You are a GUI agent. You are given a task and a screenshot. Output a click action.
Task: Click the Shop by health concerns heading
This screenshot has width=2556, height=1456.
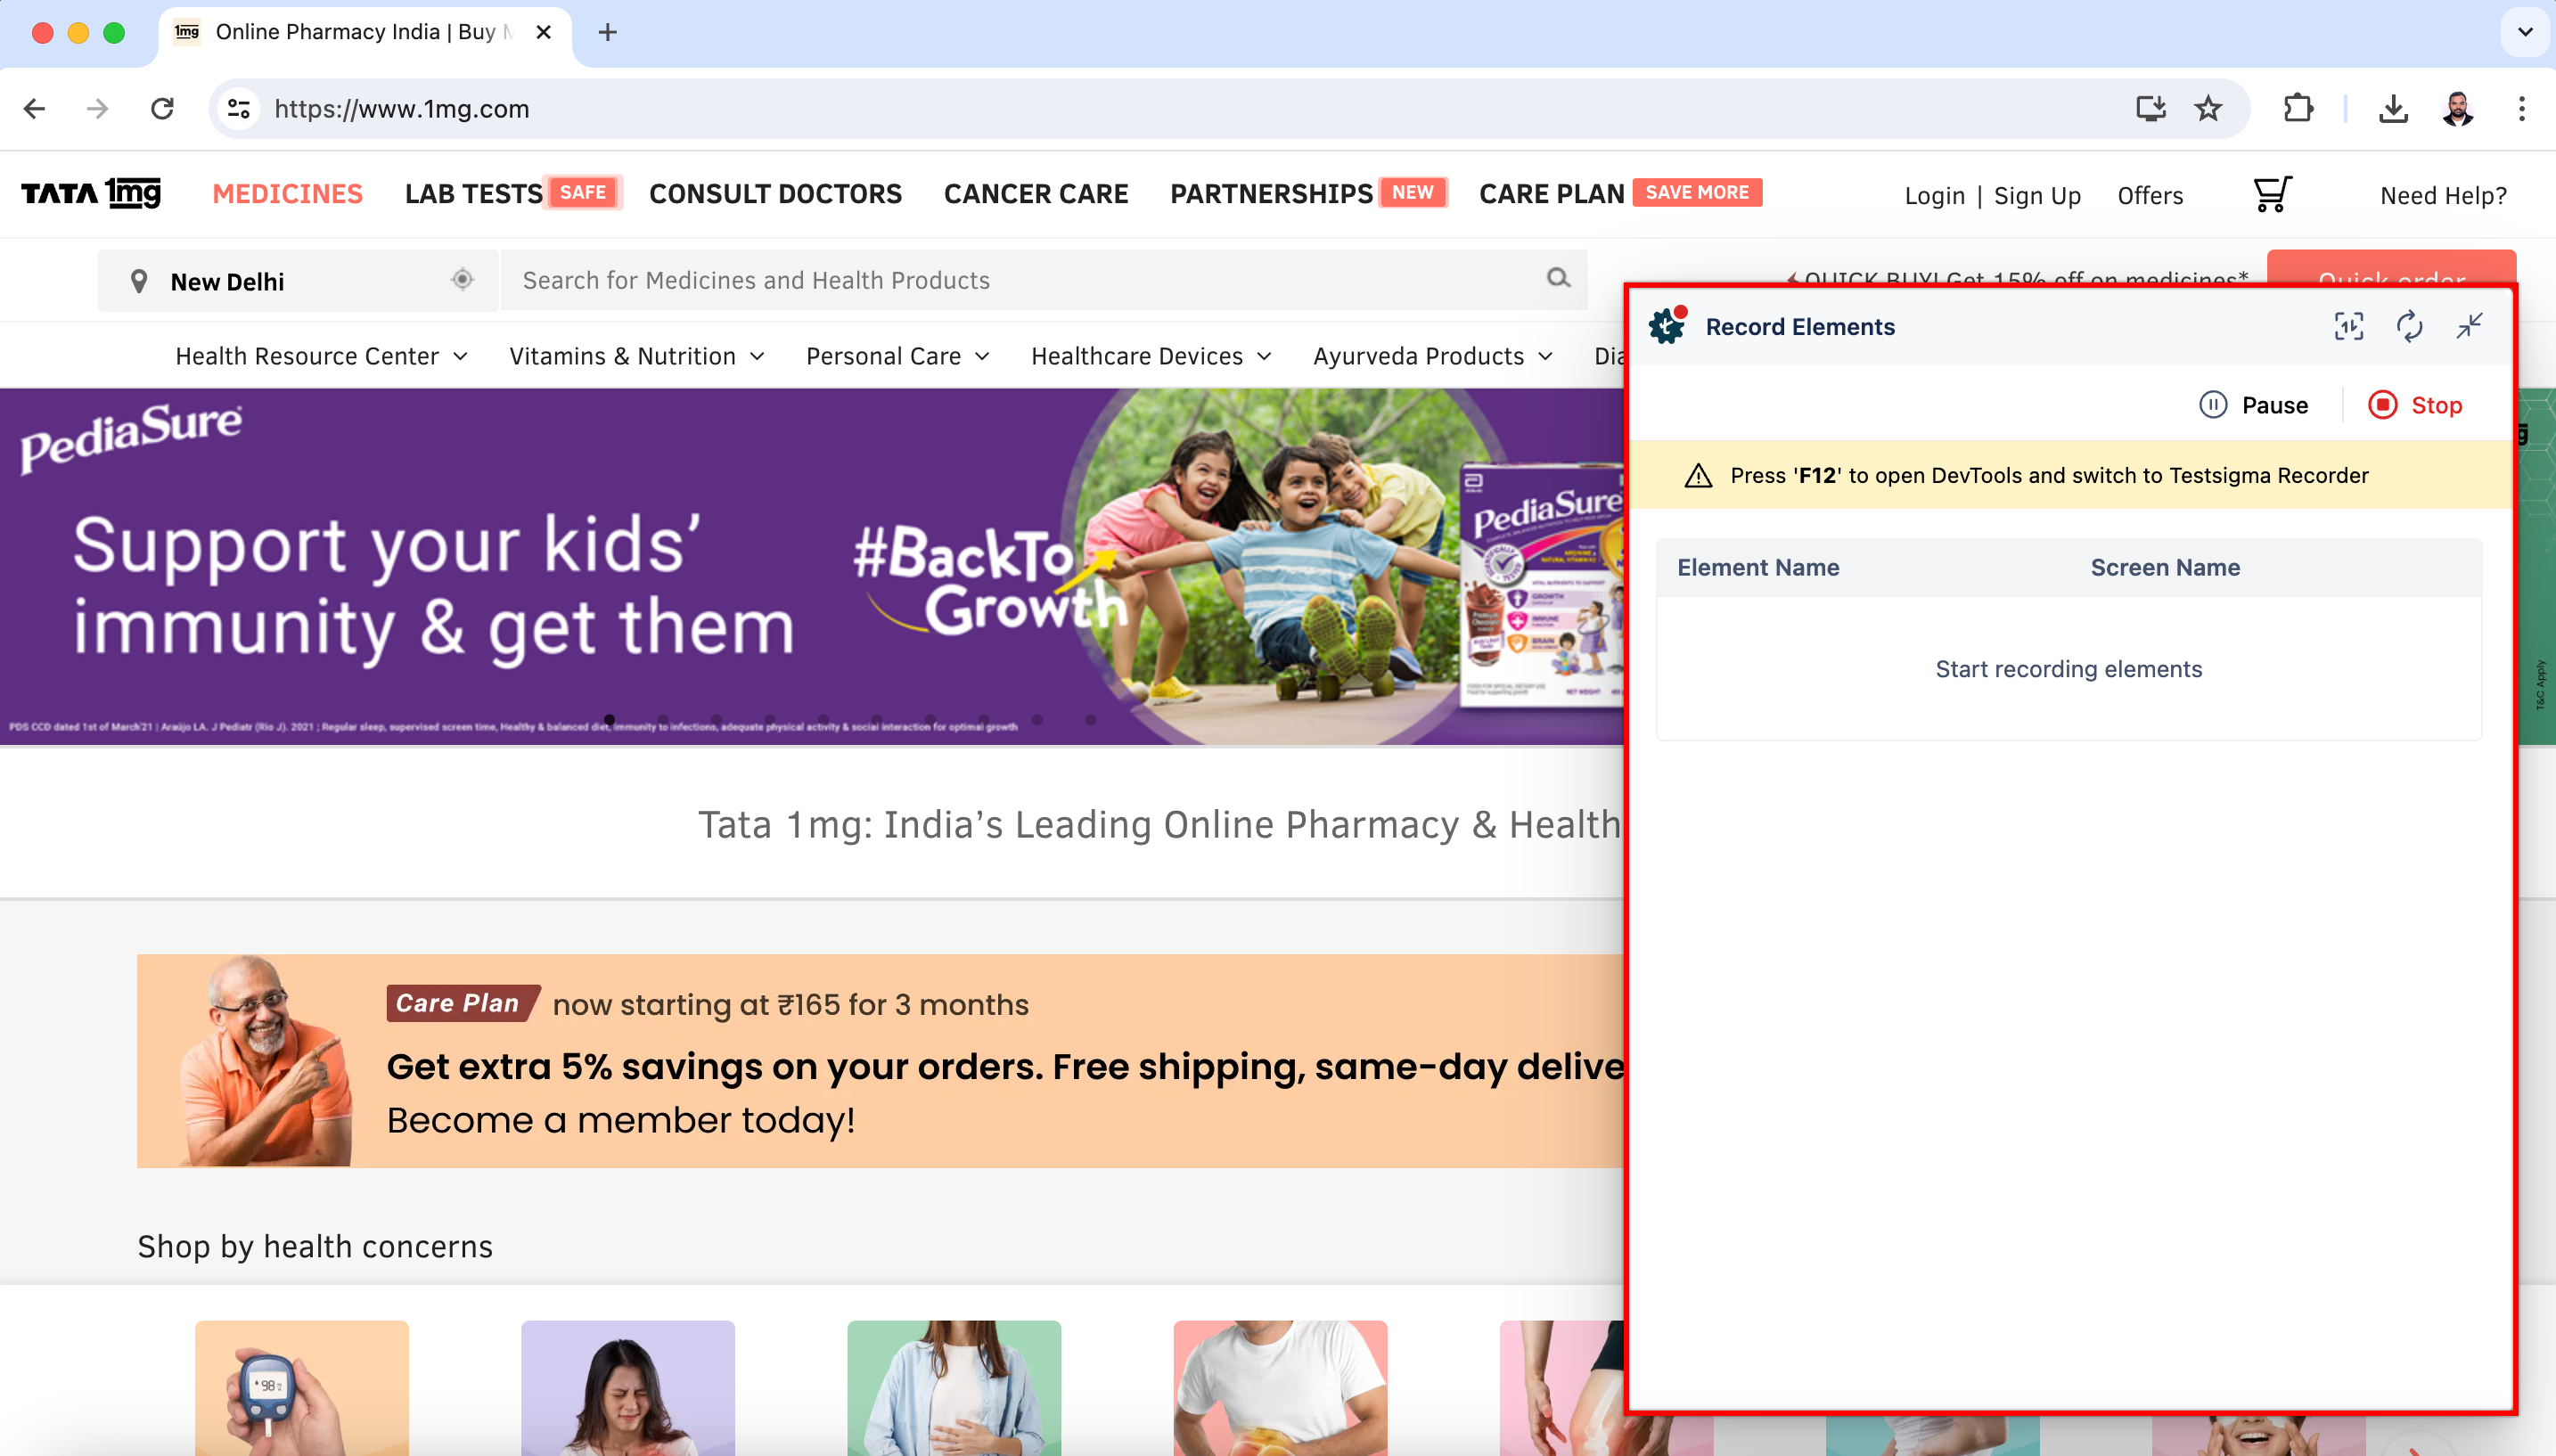314,1246
